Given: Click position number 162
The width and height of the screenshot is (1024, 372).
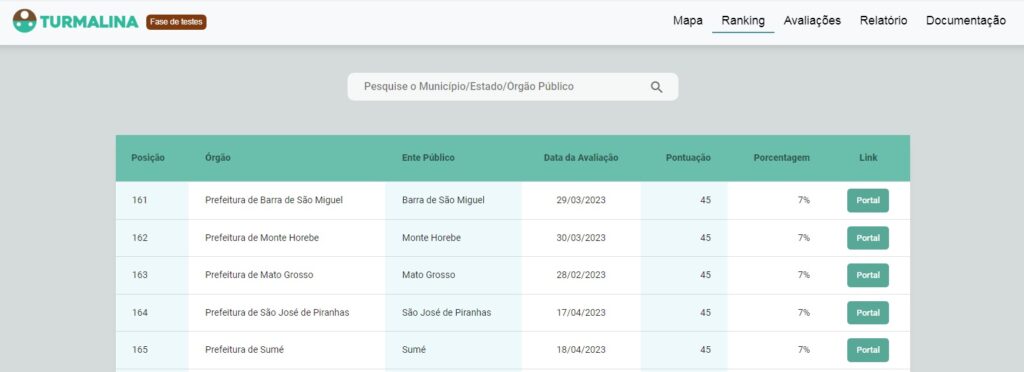Looking at the screenshot, I should 140,238.
